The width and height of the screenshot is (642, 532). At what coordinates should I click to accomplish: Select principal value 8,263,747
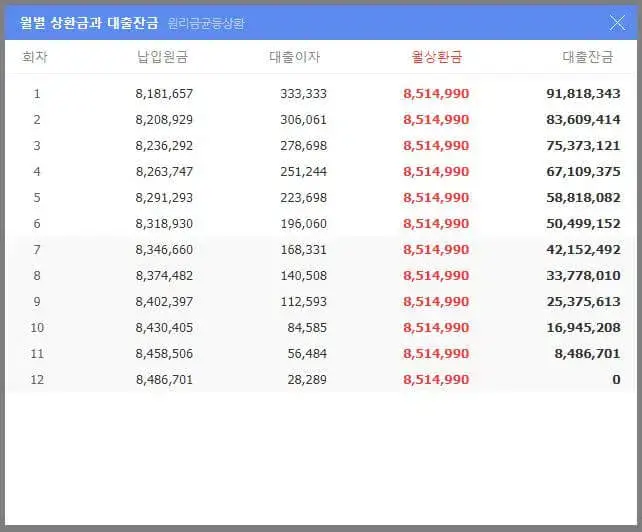point(164,172)
